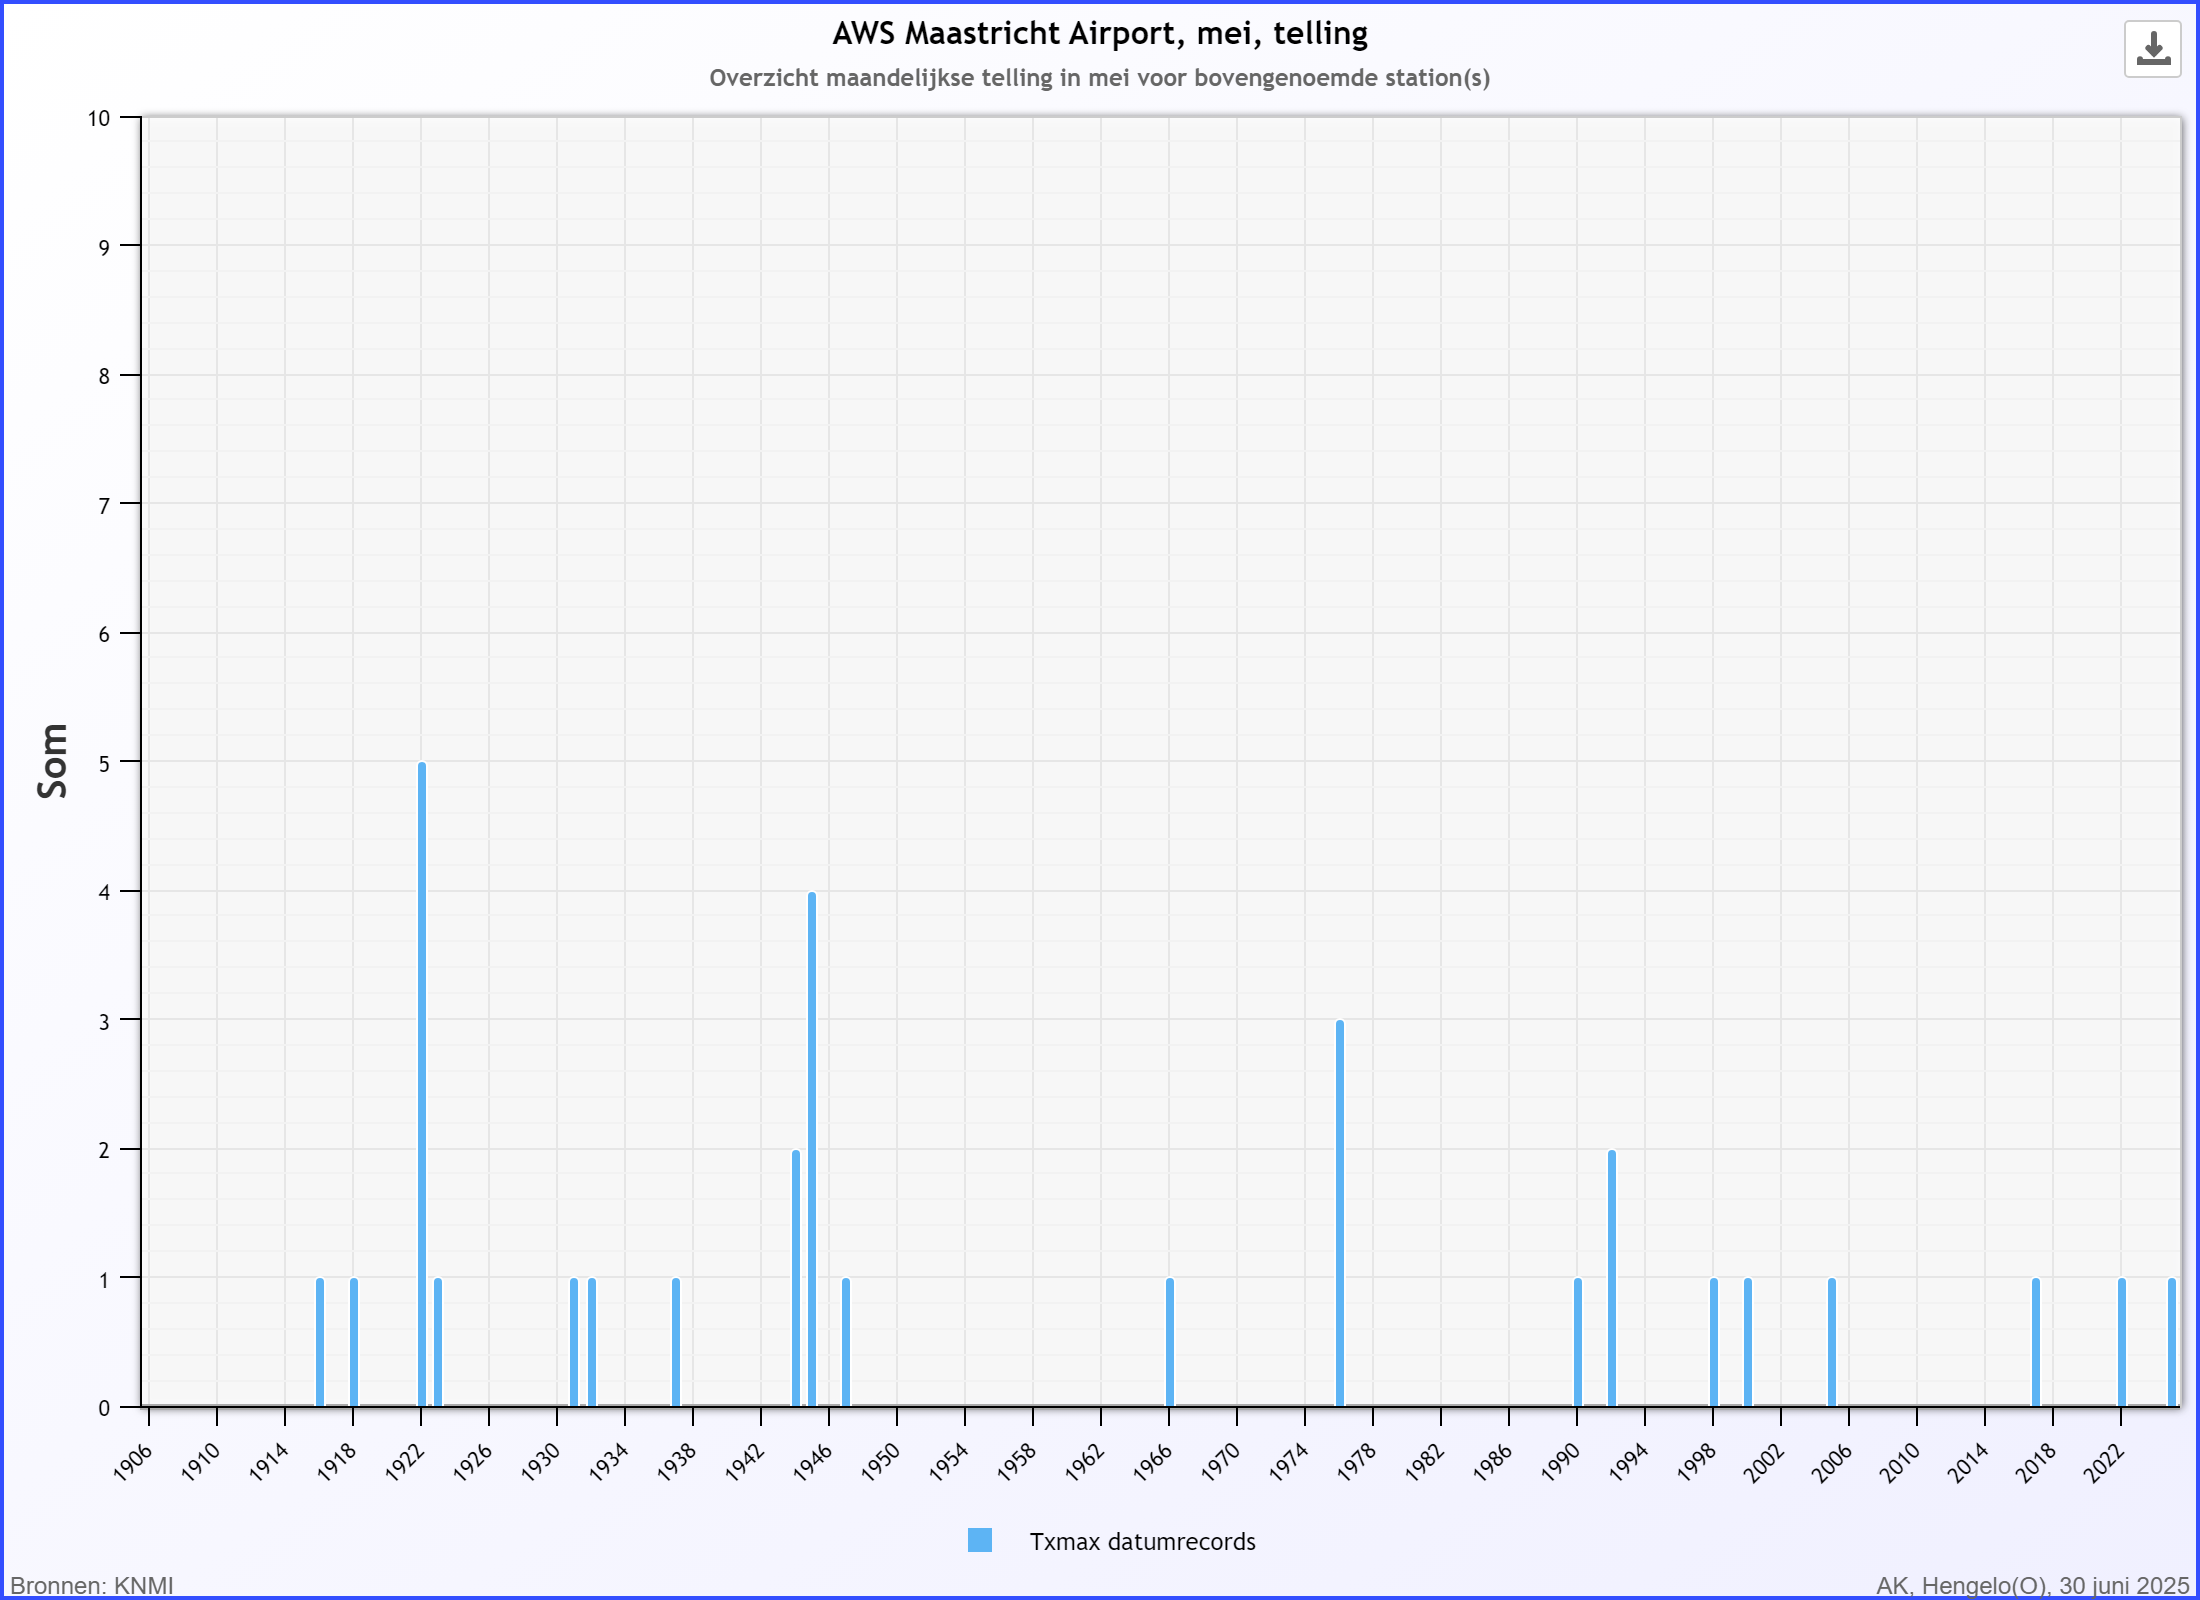2200x1600 pixels.
Task: Click the download chart icon
Action: click(2152, 49)
